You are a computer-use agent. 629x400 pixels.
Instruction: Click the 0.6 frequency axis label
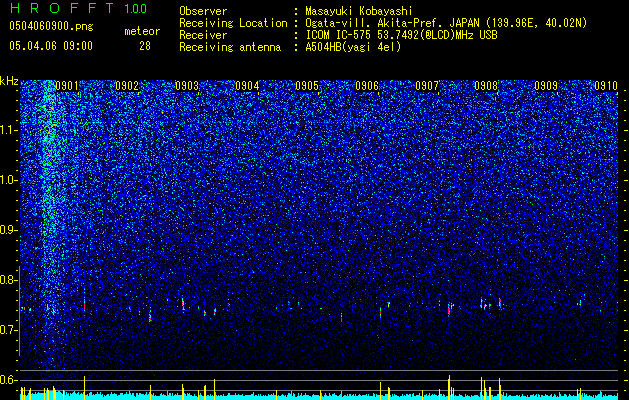click(x=7, y=380)
